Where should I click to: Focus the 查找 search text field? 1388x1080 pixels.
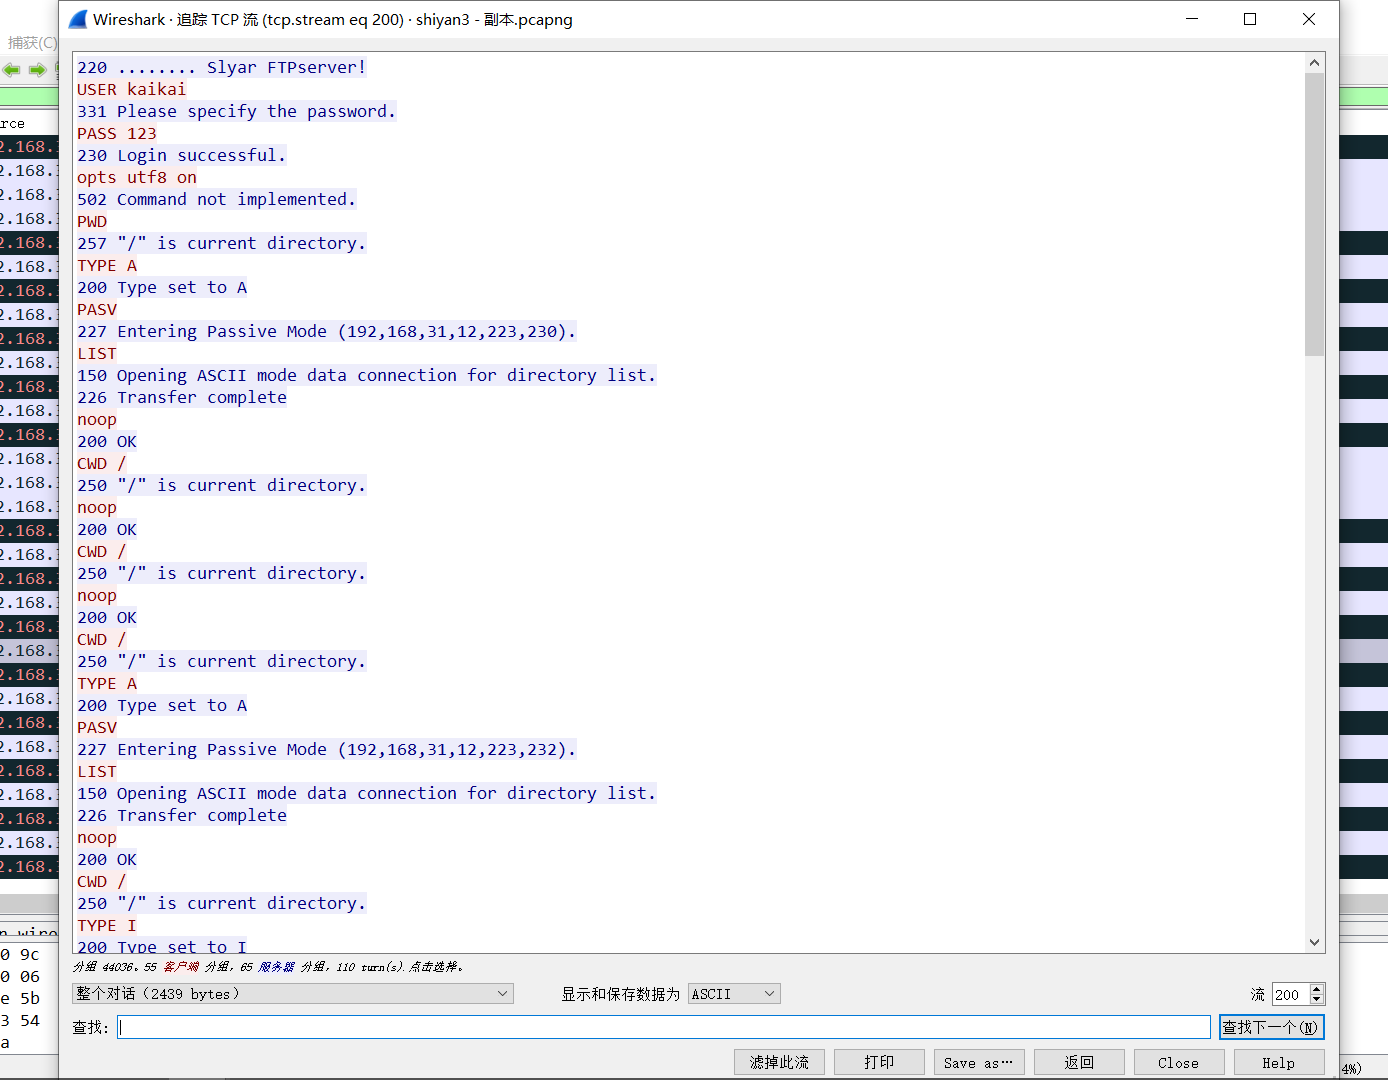pos(664,1027)
